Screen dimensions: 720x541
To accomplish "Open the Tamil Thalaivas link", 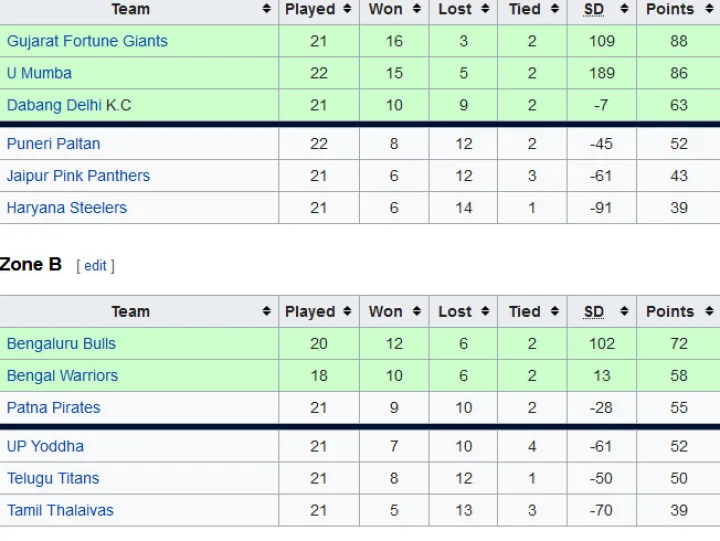I will click(60, 510).
